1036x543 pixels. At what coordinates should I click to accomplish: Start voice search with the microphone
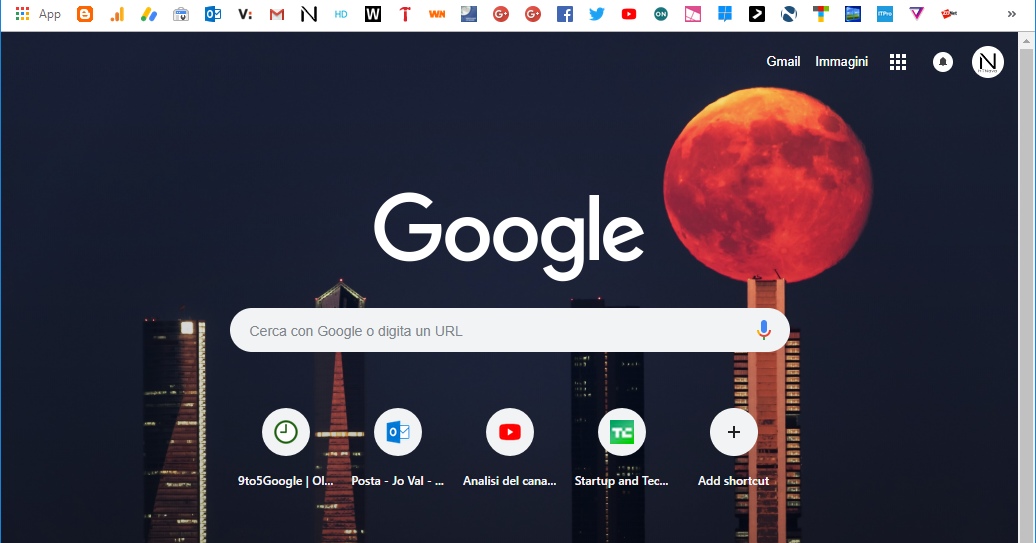point(764,330)
